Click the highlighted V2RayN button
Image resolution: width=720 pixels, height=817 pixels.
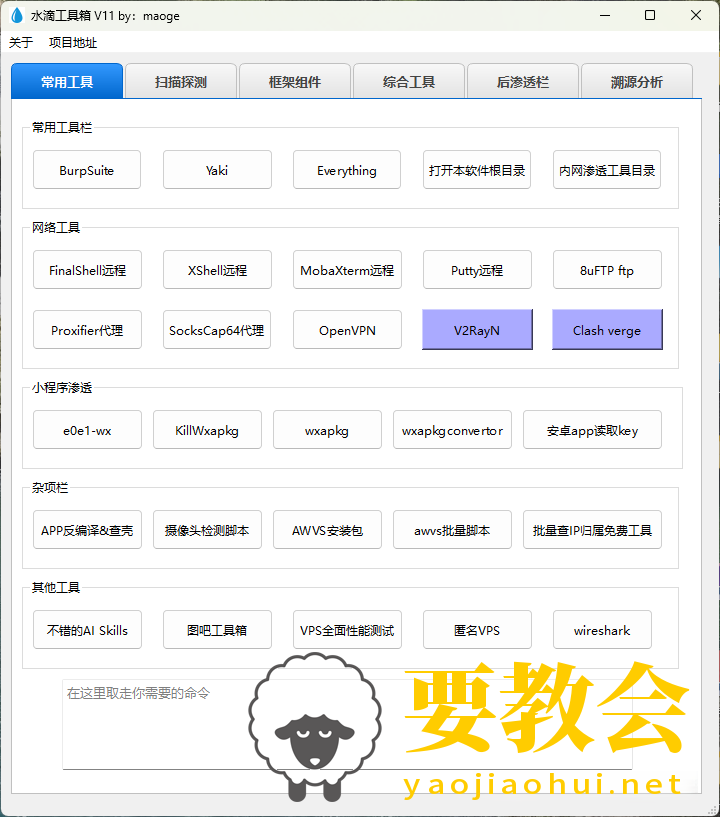(x=477, y=330)
